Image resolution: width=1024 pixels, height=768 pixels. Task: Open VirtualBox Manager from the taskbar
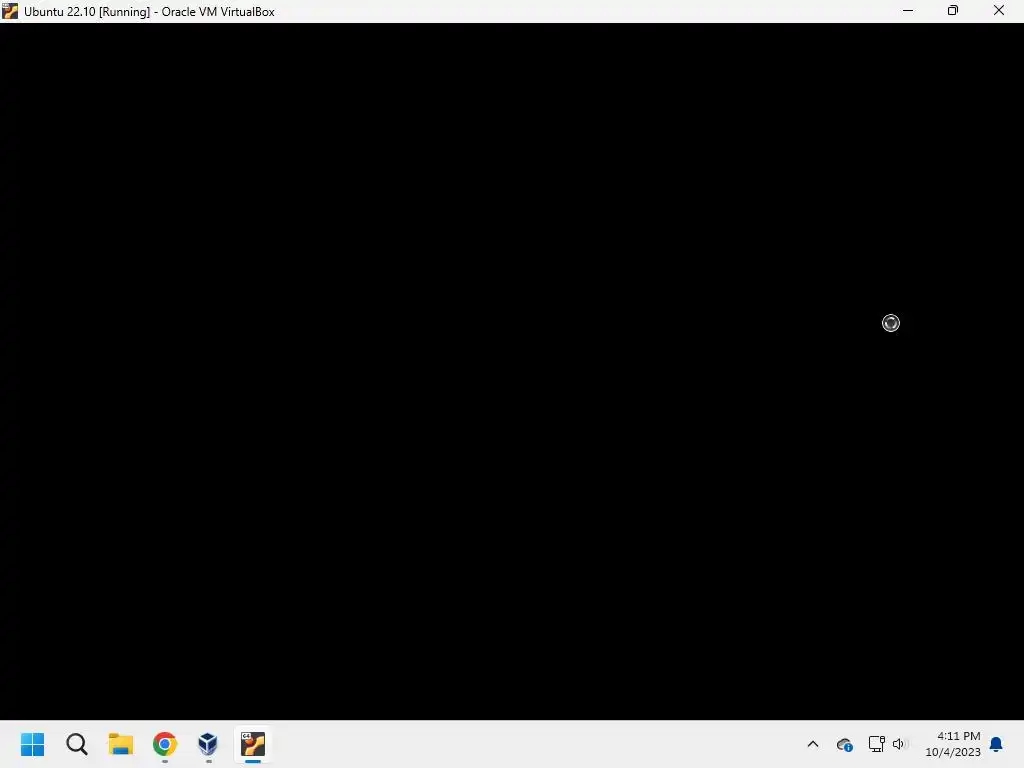click(208, 744)
